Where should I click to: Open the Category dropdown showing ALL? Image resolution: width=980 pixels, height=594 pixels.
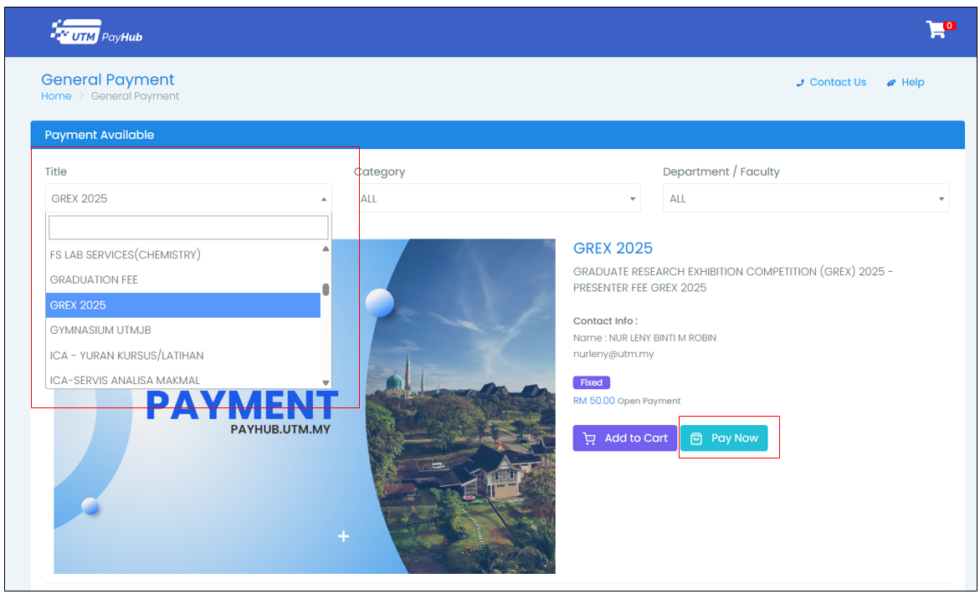pos(495,198)
